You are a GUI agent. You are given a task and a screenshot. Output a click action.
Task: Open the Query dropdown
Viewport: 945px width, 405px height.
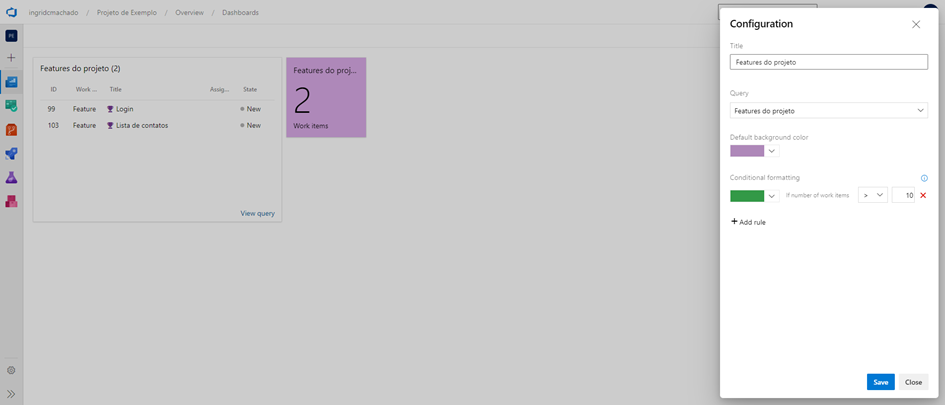click(x=829, y=110)
